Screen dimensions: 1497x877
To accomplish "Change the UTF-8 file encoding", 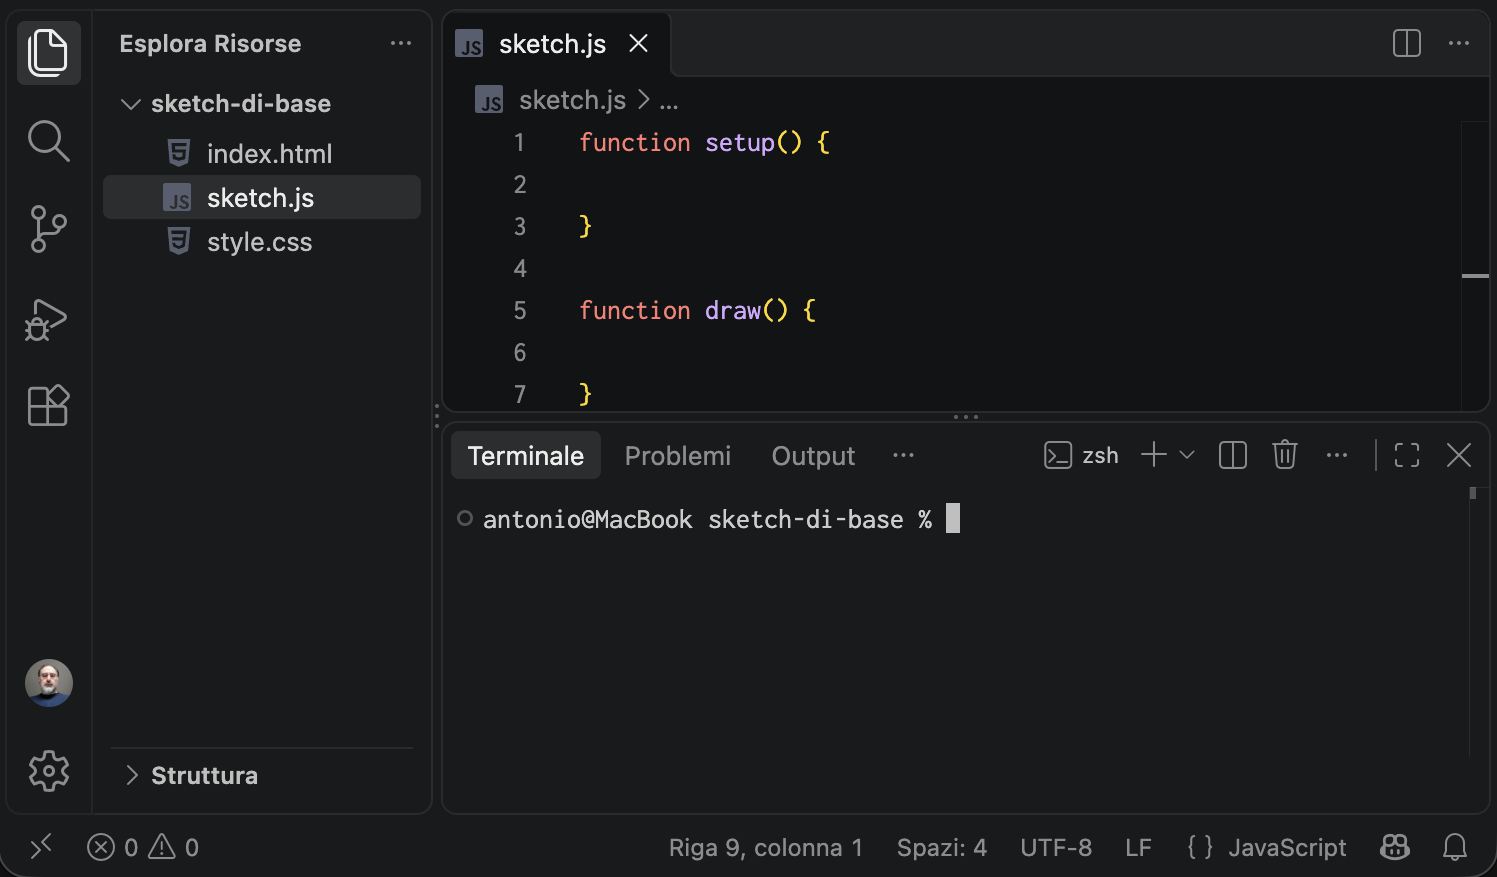I will click(1056, 847).
